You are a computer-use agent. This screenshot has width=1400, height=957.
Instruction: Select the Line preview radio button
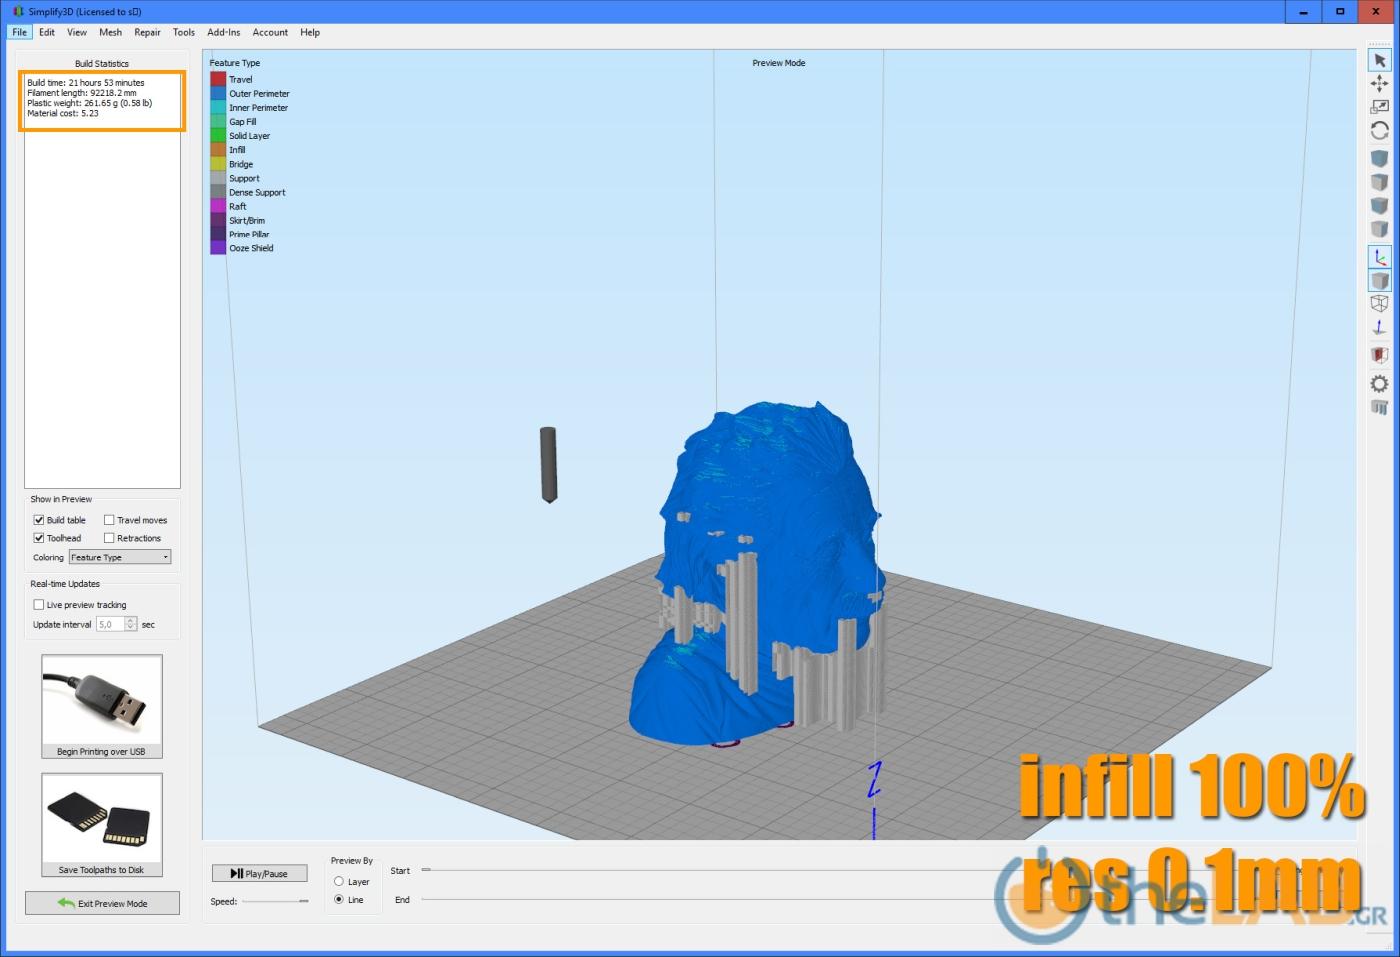click(x=339, y=900)
